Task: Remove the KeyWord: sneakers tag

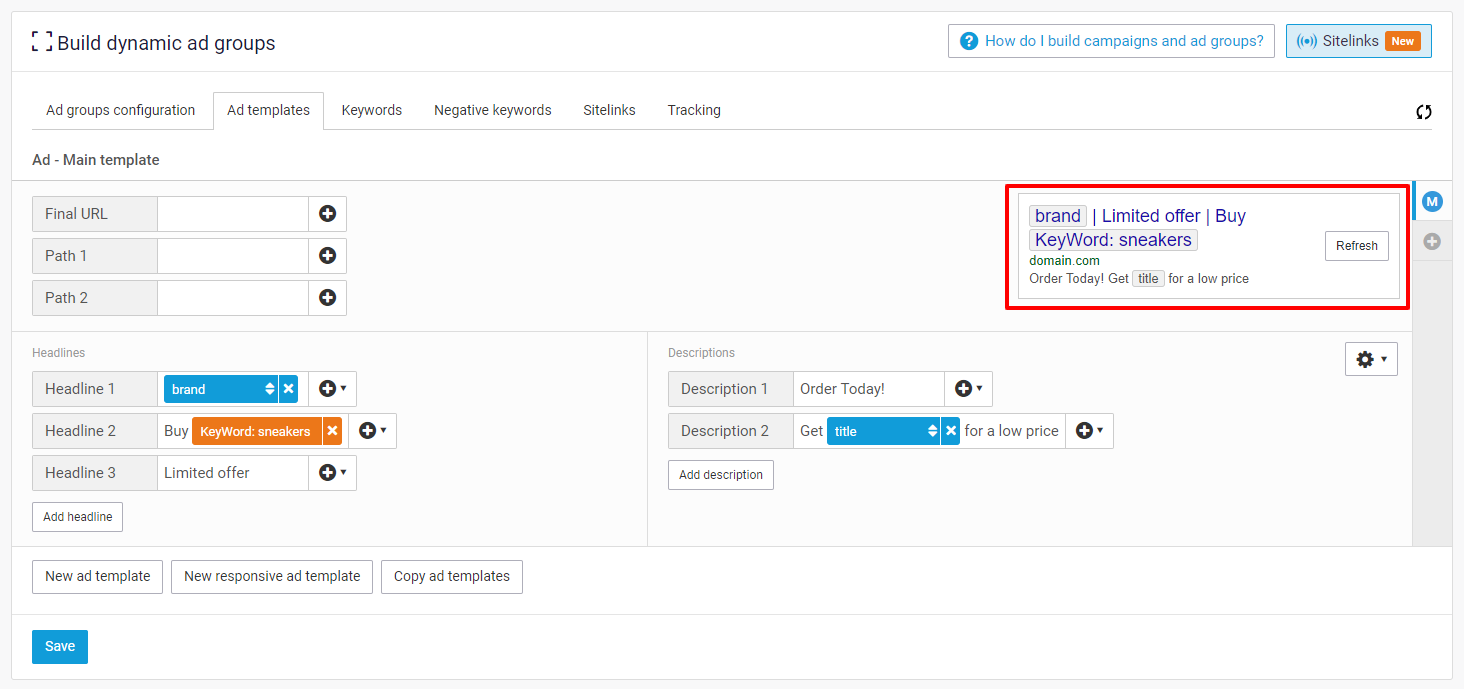Action: pos(332,431)
